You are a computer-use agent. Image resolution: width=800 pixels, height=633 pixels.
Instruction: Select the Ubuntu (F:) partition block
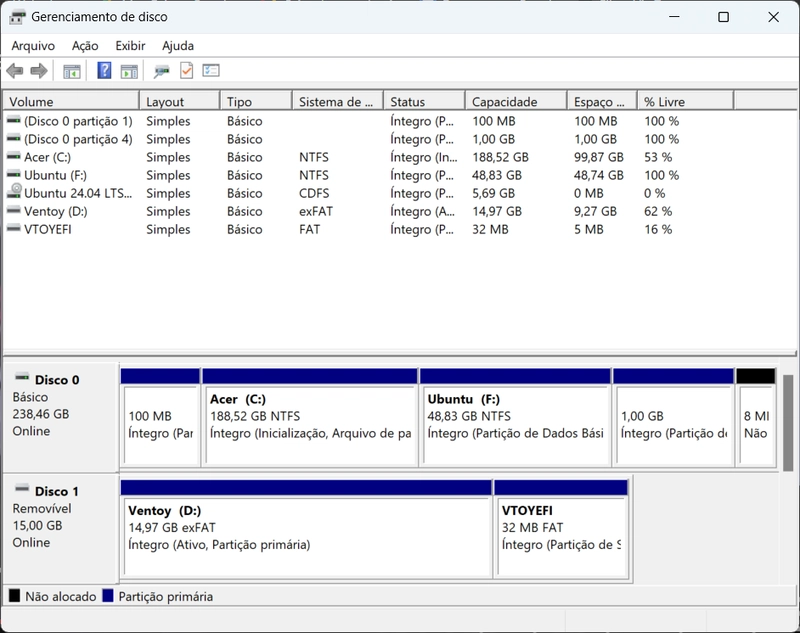(x=515, y=417)
